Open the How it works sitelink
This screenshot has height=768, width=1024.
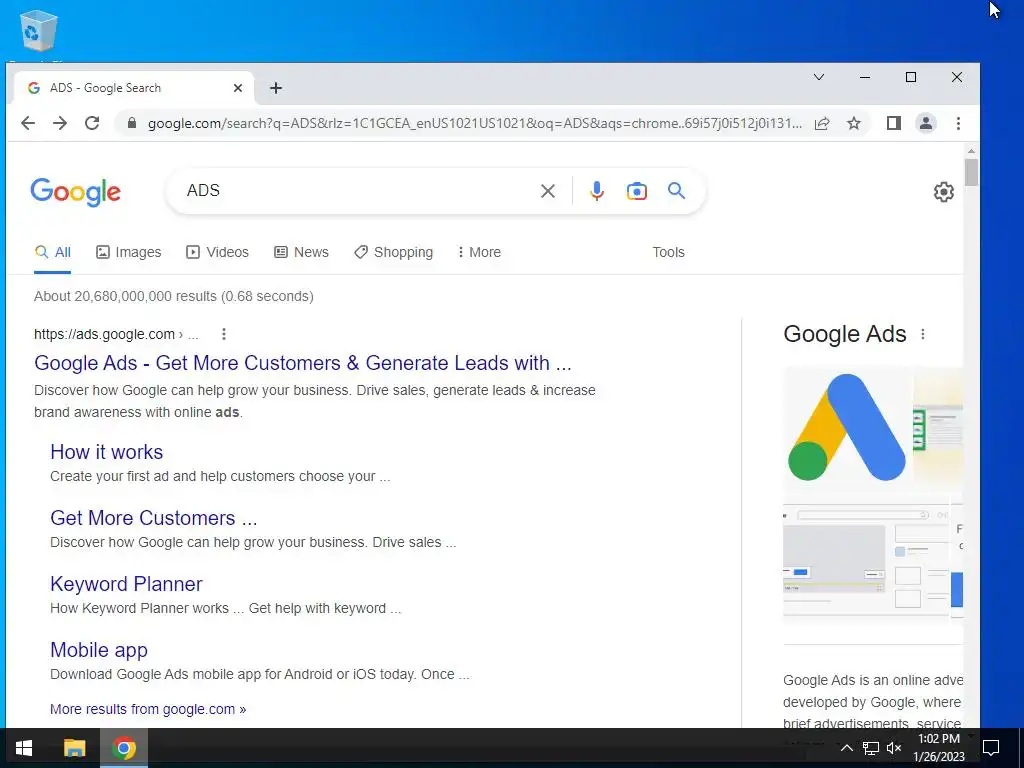click(106, 452)
